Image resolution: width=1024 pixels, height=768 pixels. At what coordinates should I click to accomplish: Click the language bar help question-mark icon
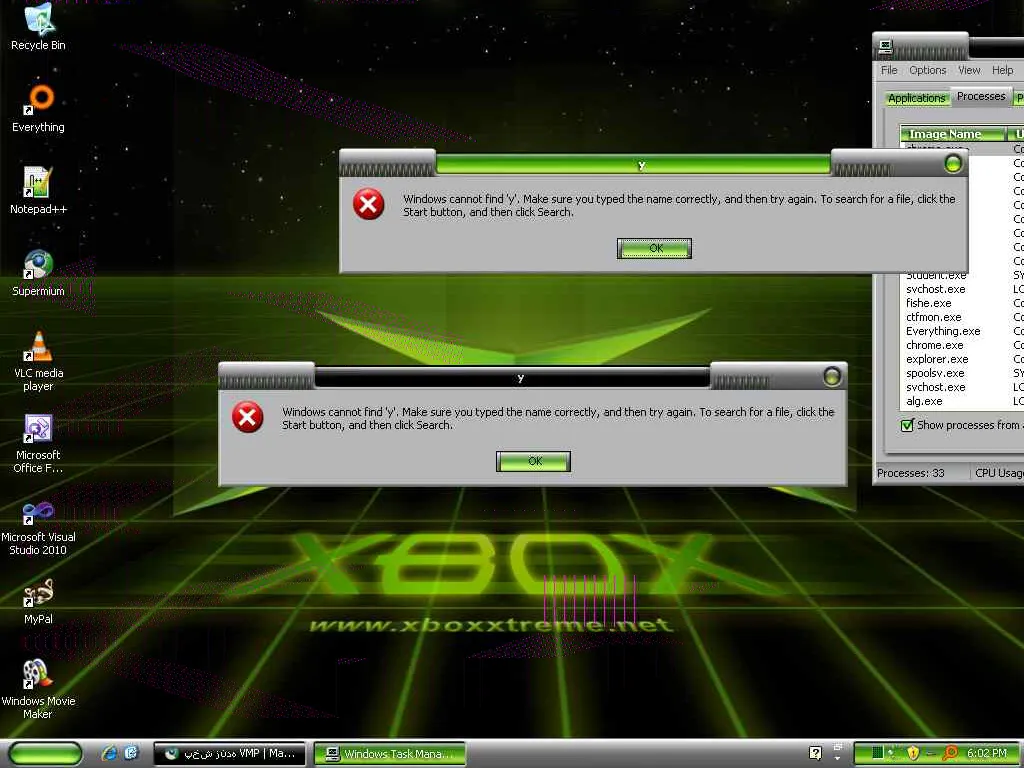point(815,753)
